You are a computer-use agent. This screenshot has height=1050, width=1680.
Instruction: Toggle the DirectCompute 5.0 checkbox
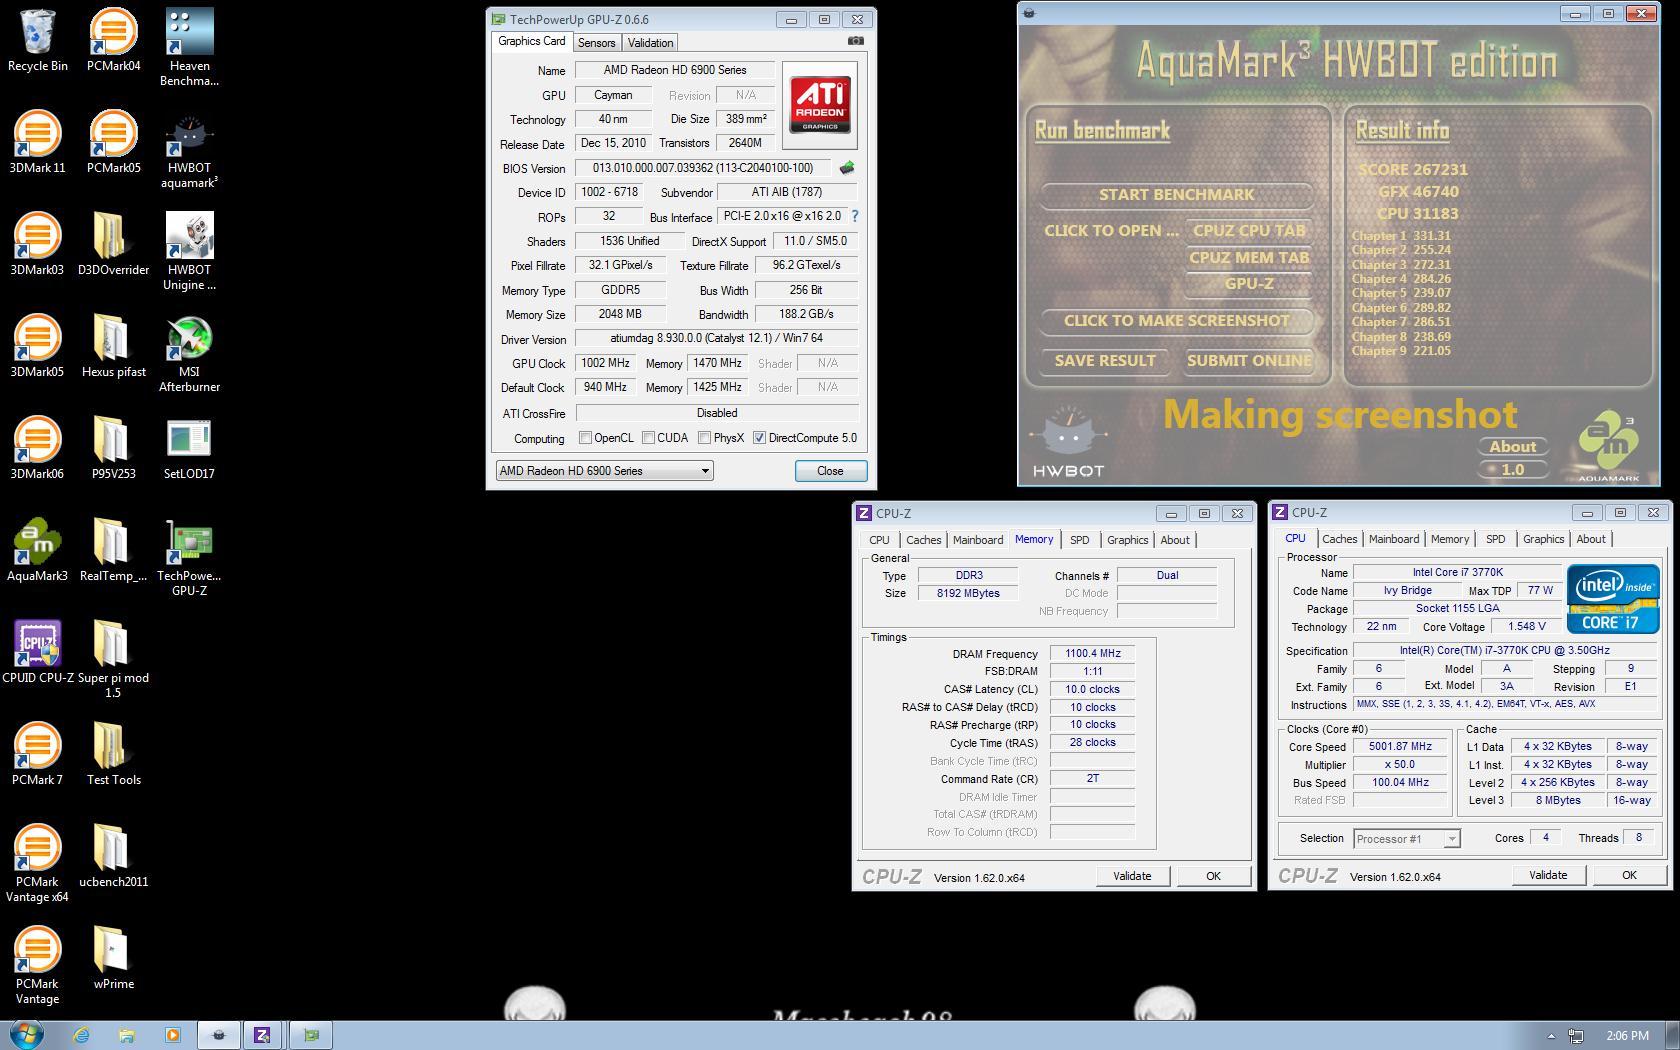(759, 438)
